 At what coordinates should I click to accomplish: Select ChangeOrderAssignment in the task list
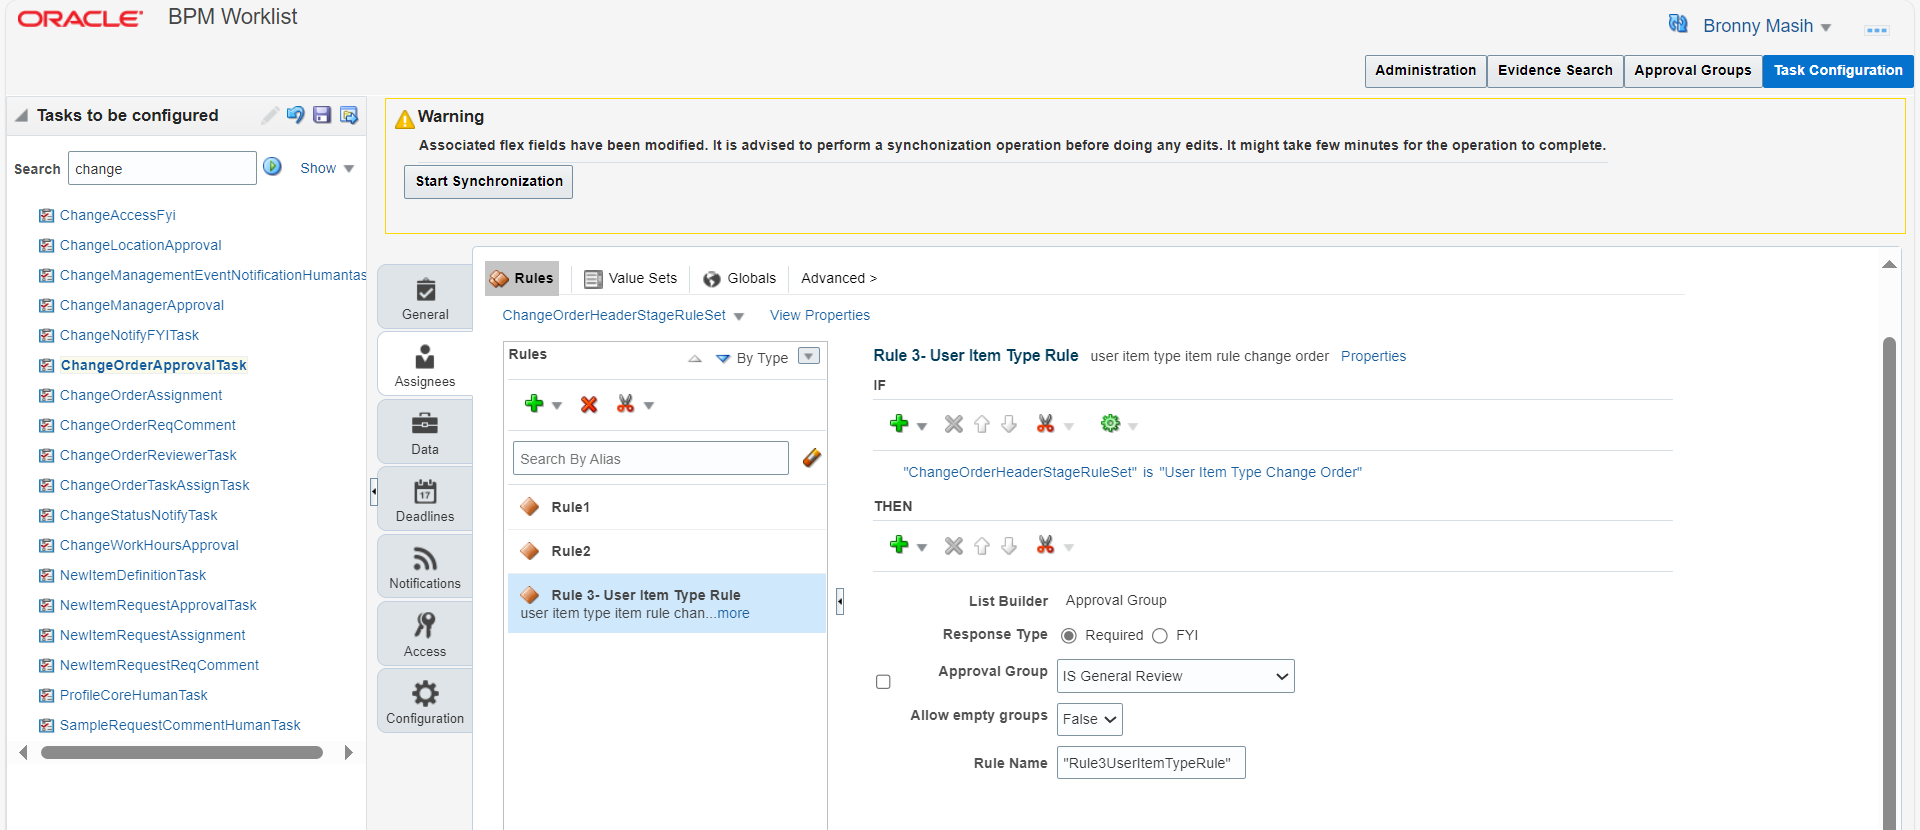(141, 395)
